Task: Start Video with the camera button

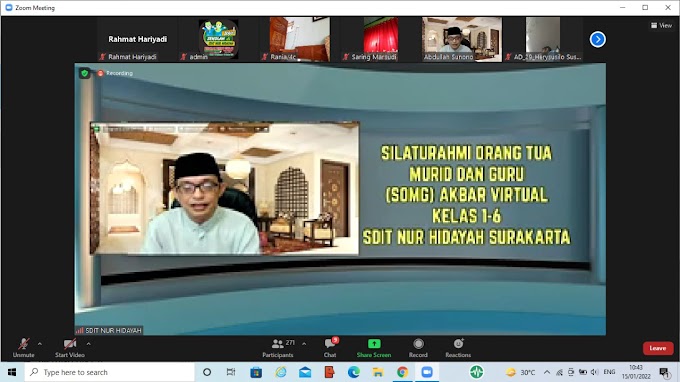Action: (x=69, y=348)
